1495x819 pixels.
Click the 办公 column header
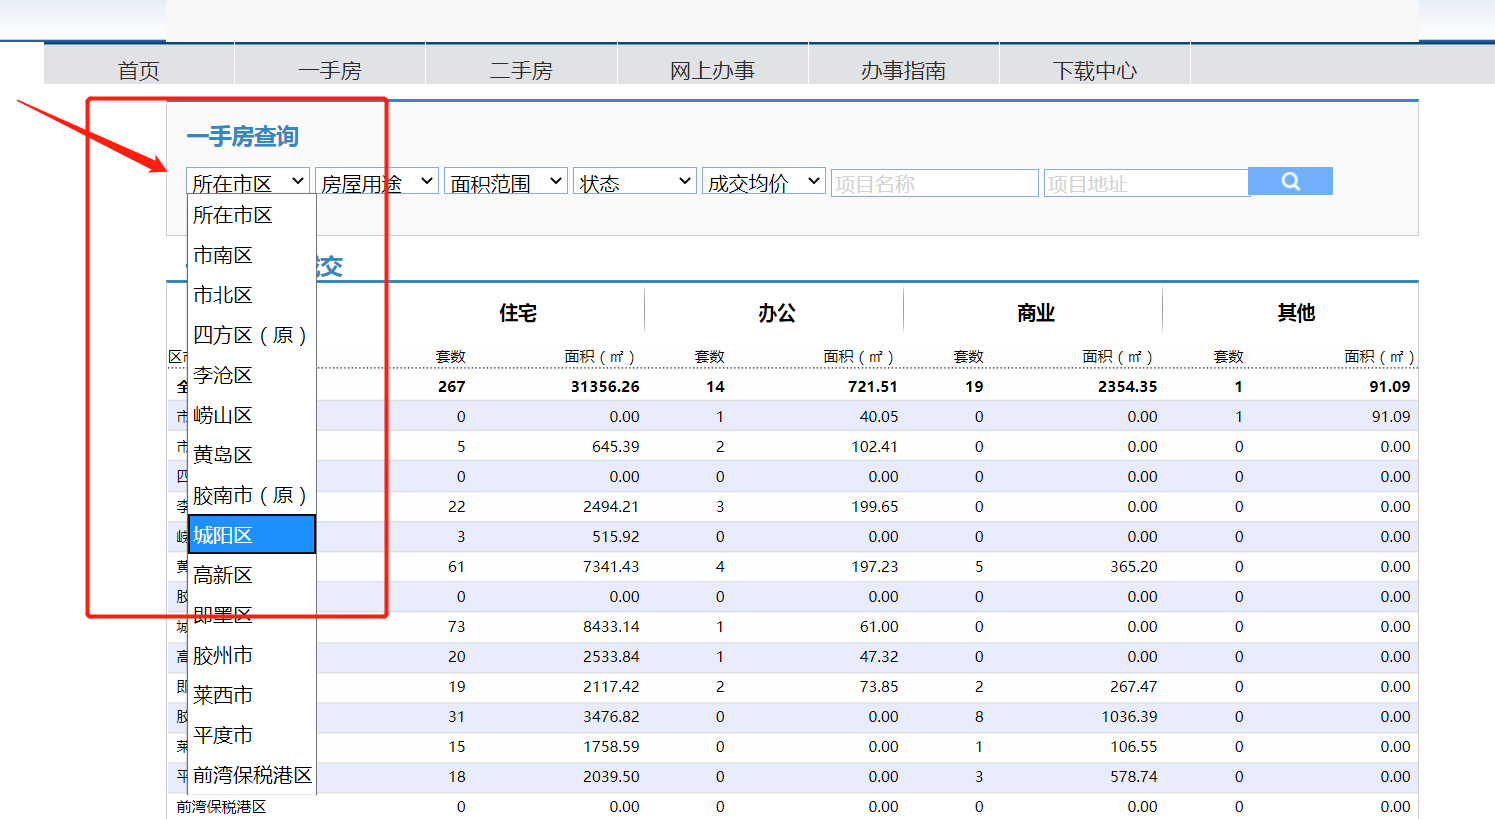pos(777,313)
